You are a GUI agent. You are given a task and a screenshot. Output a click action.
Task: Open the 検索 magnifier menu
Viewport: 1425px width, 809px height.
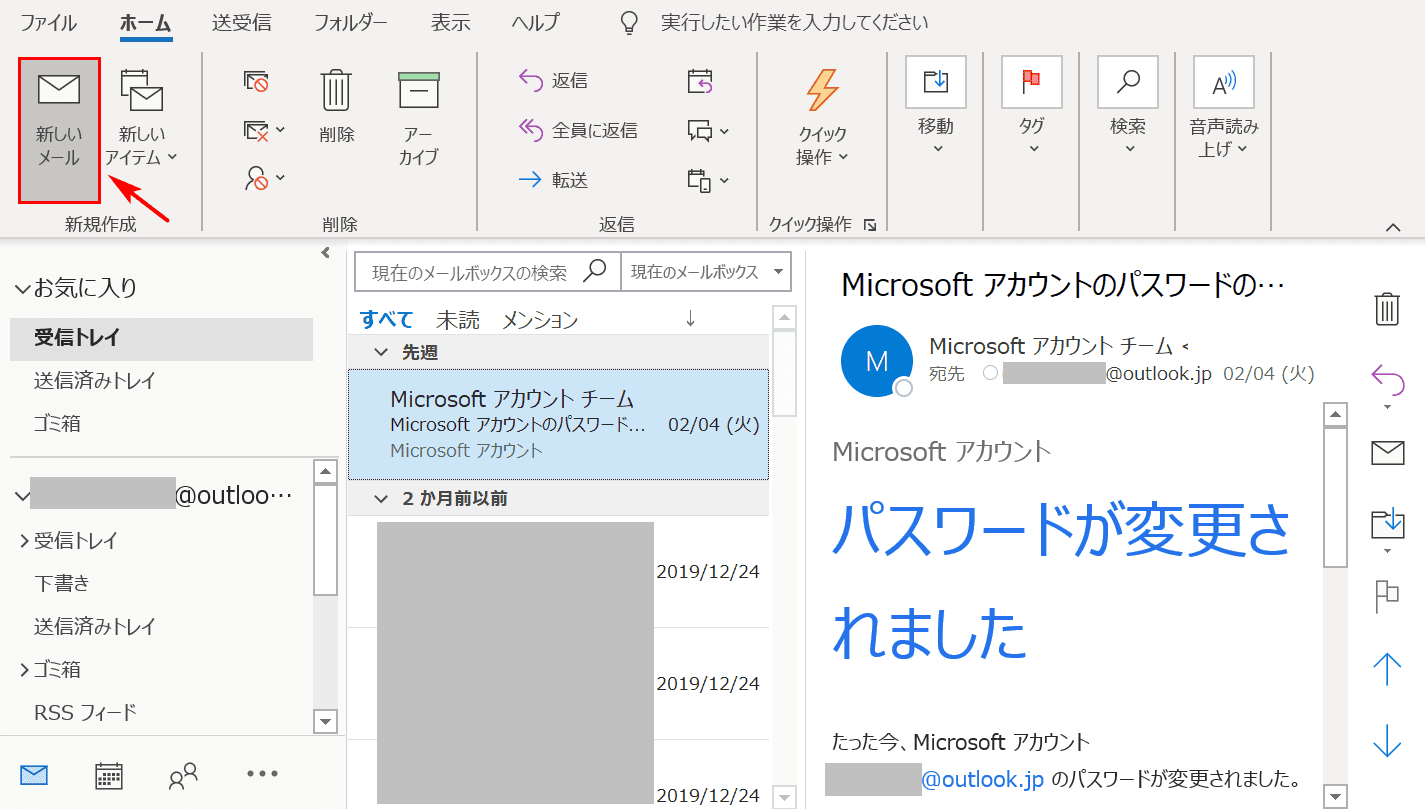1128,107
